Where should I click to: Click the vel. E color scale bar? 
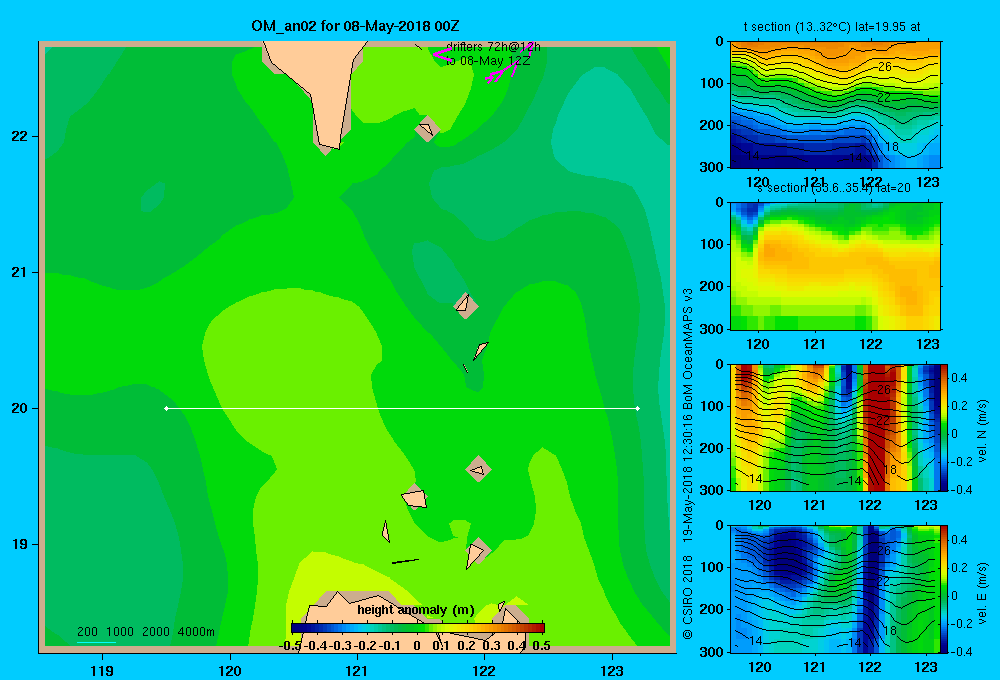click(x=945, y=589)
